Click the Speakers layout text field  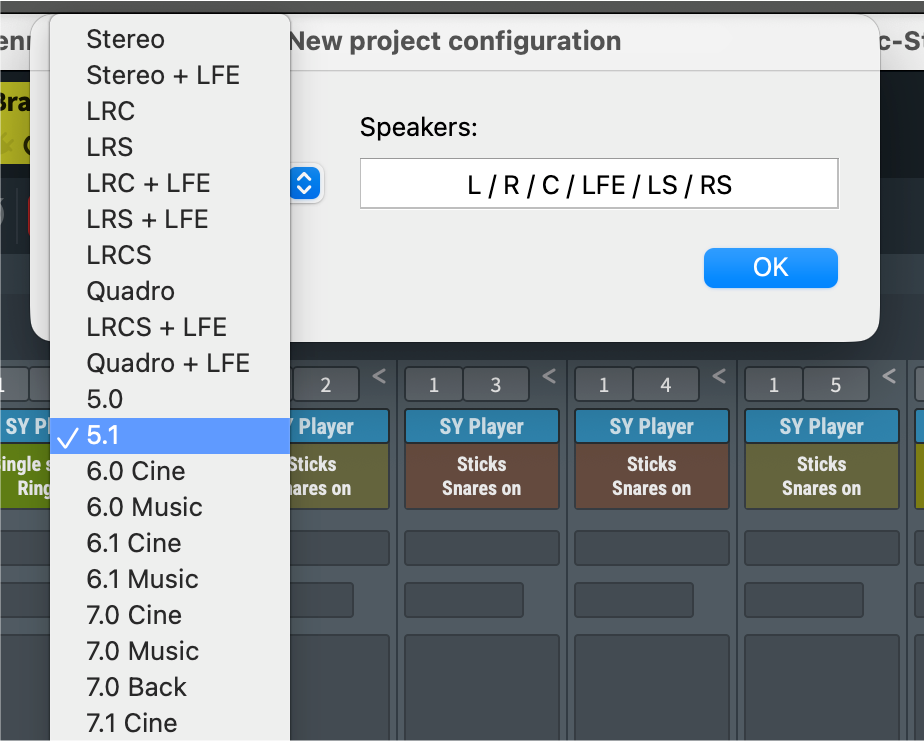(599, 184)
